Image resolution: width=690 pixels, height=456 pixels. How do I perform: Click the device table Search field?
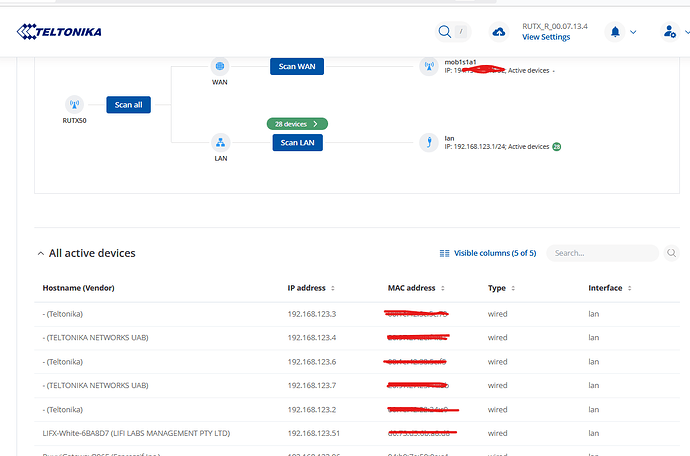[x=602, y=253]
